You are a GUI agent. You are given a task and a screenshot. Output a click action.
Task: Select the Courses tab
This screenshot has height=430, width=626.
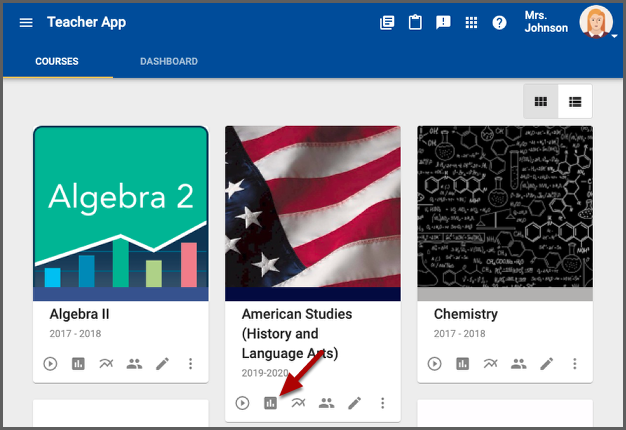click(x=57, y=61)
